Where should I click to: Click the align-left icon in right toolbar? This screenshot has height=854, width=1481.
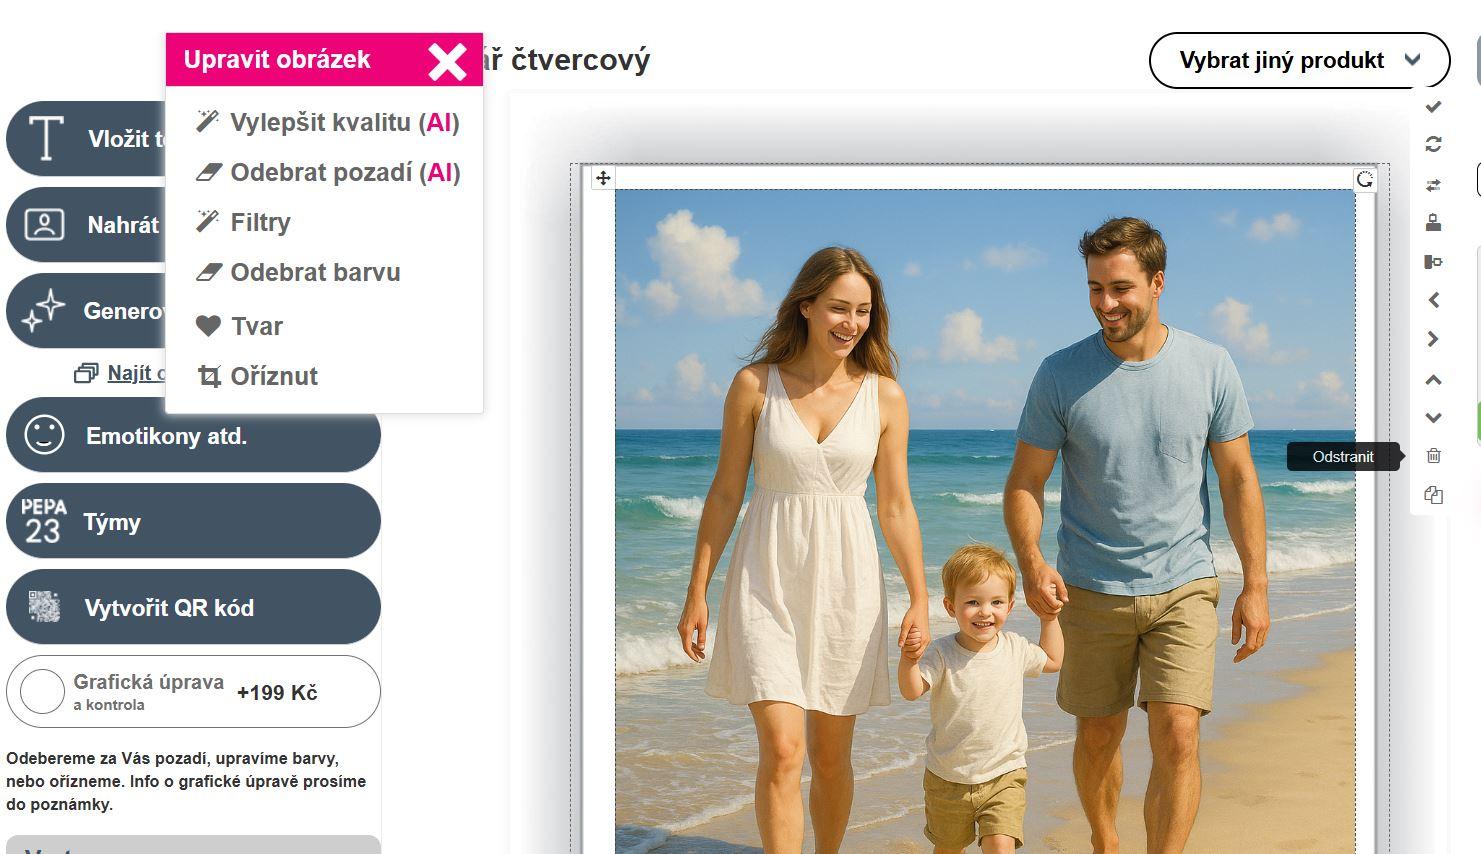pos(1433,262)
